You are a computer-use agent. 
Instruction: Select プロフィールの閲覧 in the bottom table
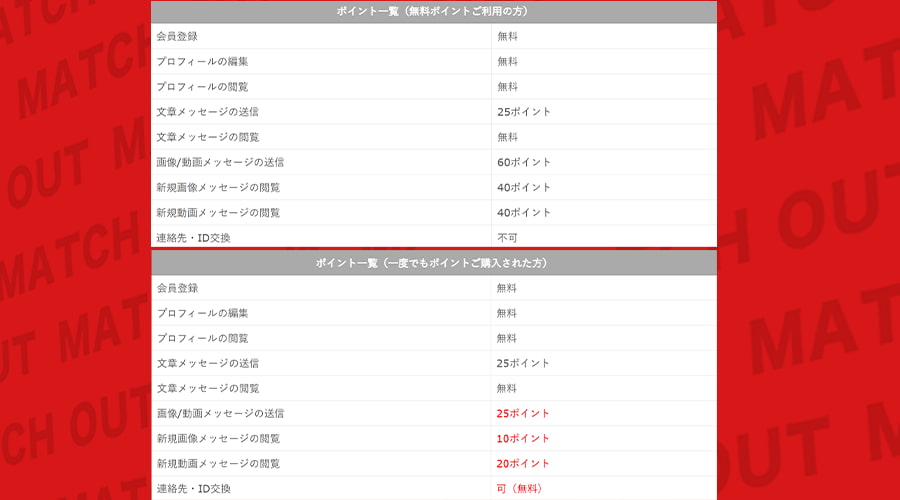(x=202, y=338)
